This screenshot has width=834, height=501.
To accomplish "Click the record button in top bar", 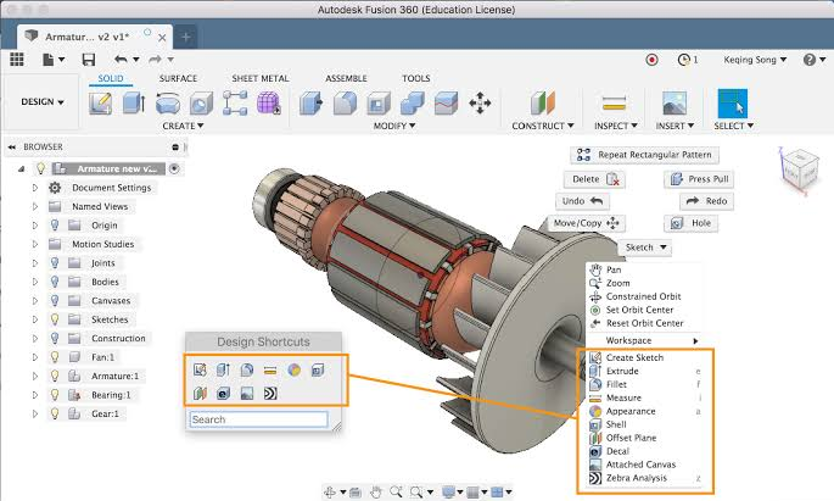I will pyautogui.click(x=652, y=60).
